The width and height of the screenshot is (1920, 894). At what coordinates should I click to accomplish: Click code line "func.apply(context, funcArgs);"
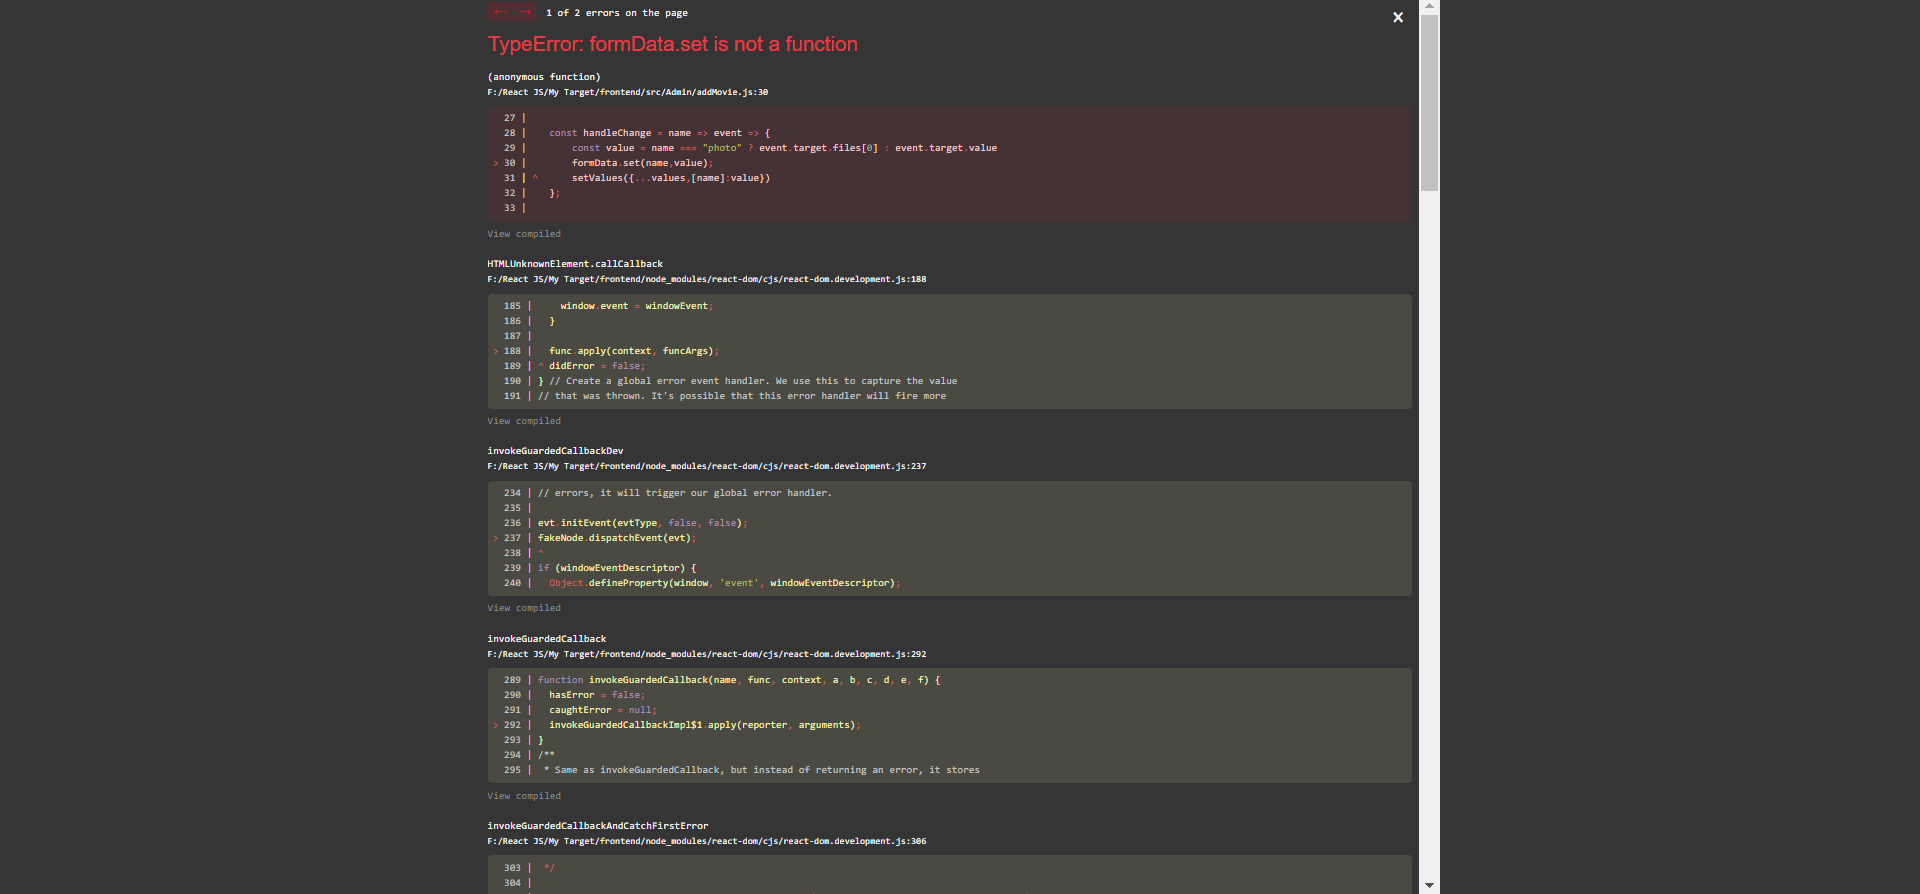634,351
